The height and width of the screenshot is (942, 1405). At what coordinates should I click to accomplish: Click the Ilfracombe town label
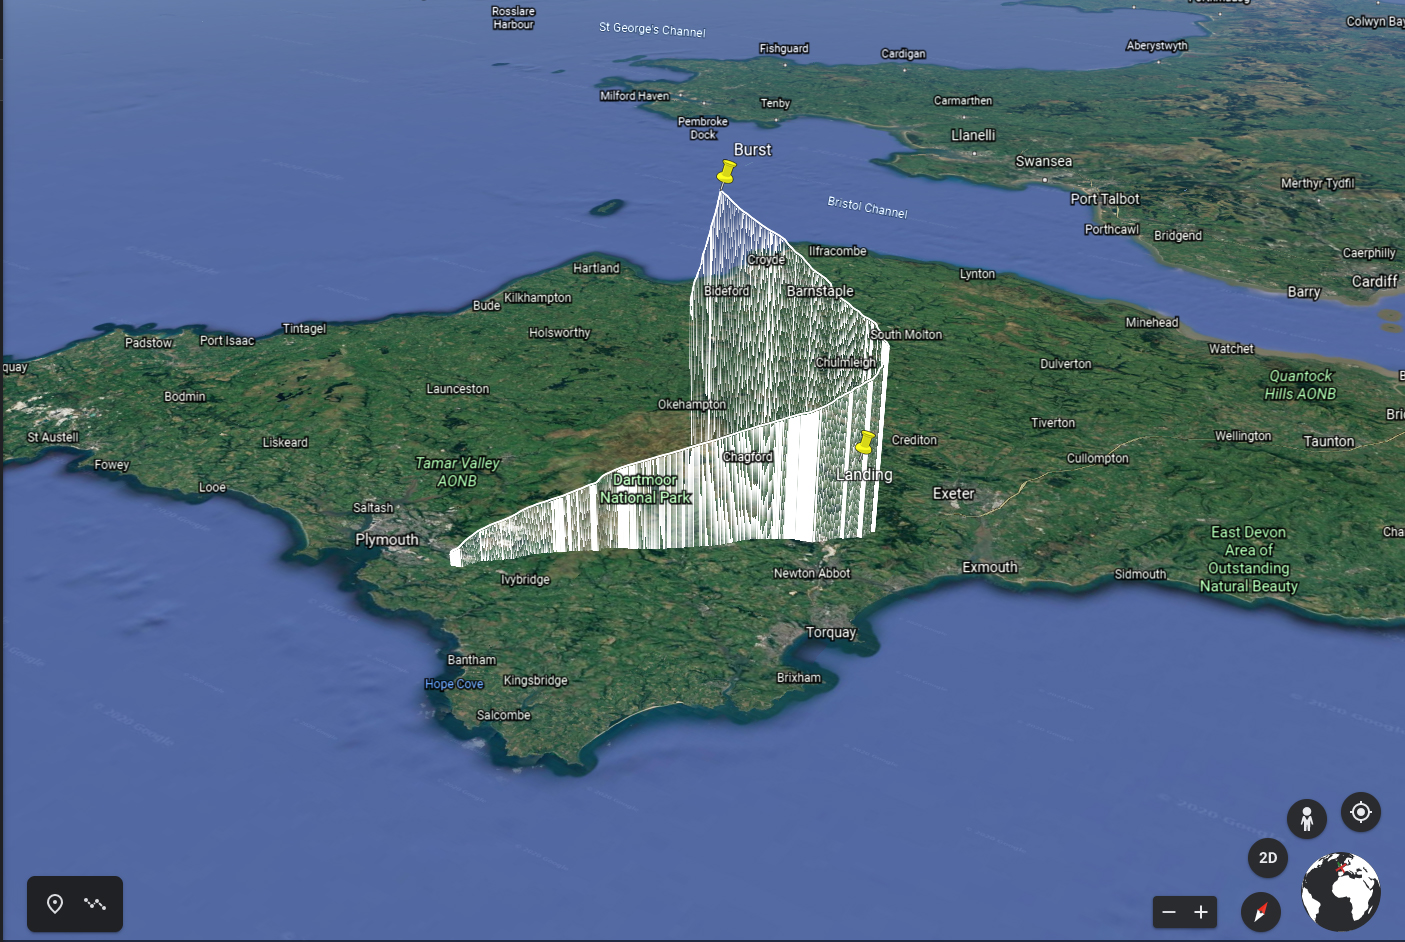tap(837, 251)
